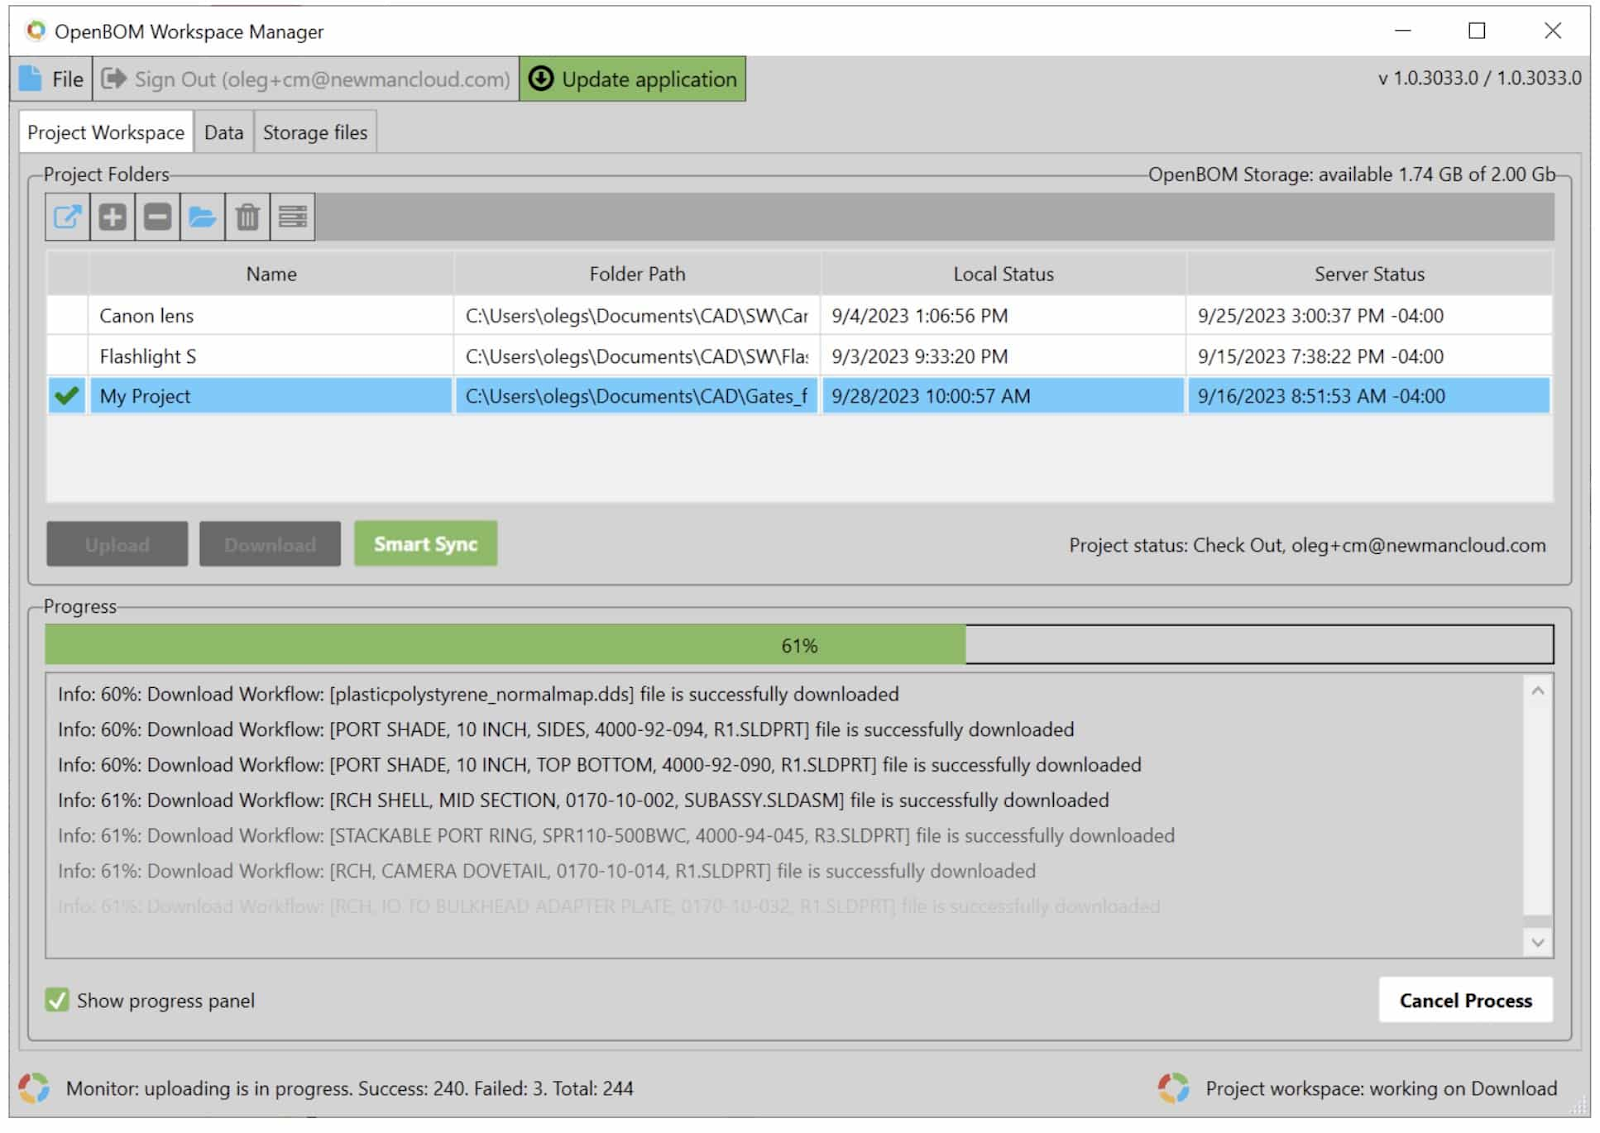Screen dimensions: 1600x1133
Task: Open the folder location icon
Action: (202, 217)
